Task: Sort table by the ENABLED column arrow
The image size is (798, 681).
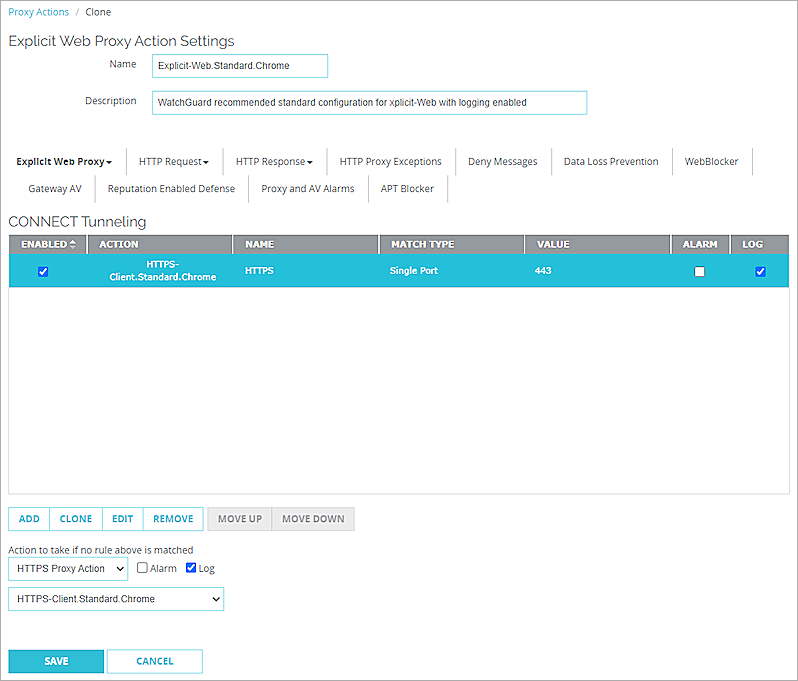Action: [x=72, y=244]
